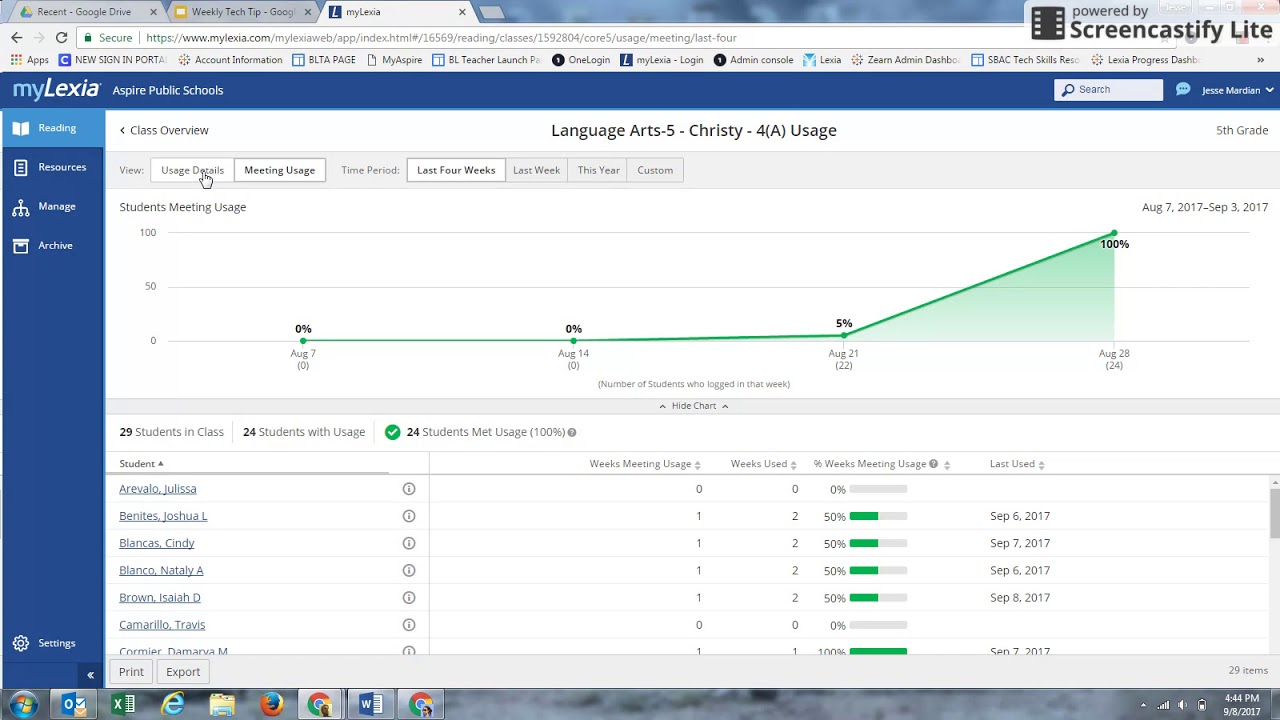Open Apps shortcut in bookmarks bar
Viewport: 1280px width, 720px height.
(x=29, y=60)
